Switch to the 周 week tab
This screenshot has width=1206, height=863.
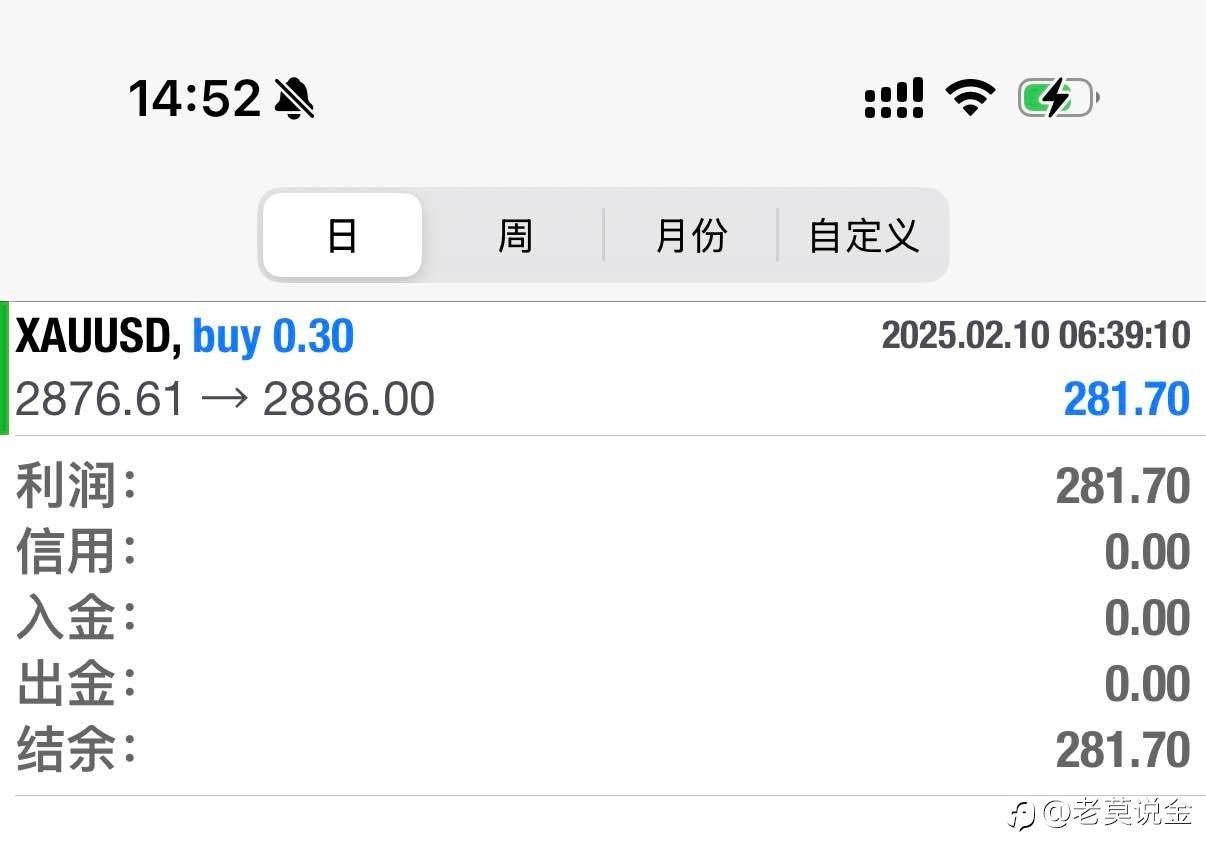click(515, 236)
